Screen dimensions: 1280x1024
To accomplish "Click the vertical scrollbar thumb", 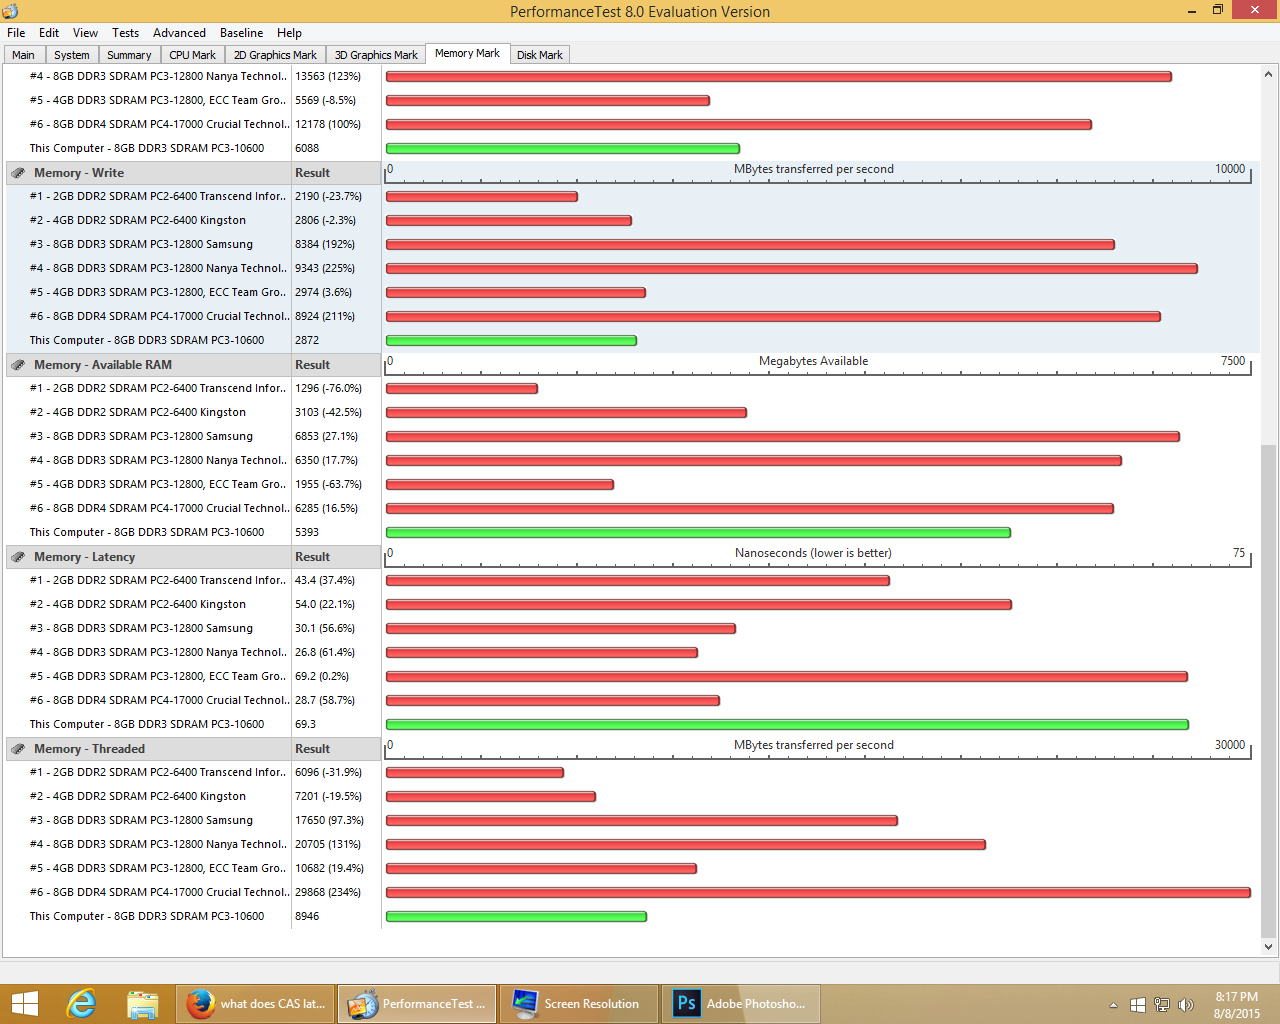I will point(1269,692).
